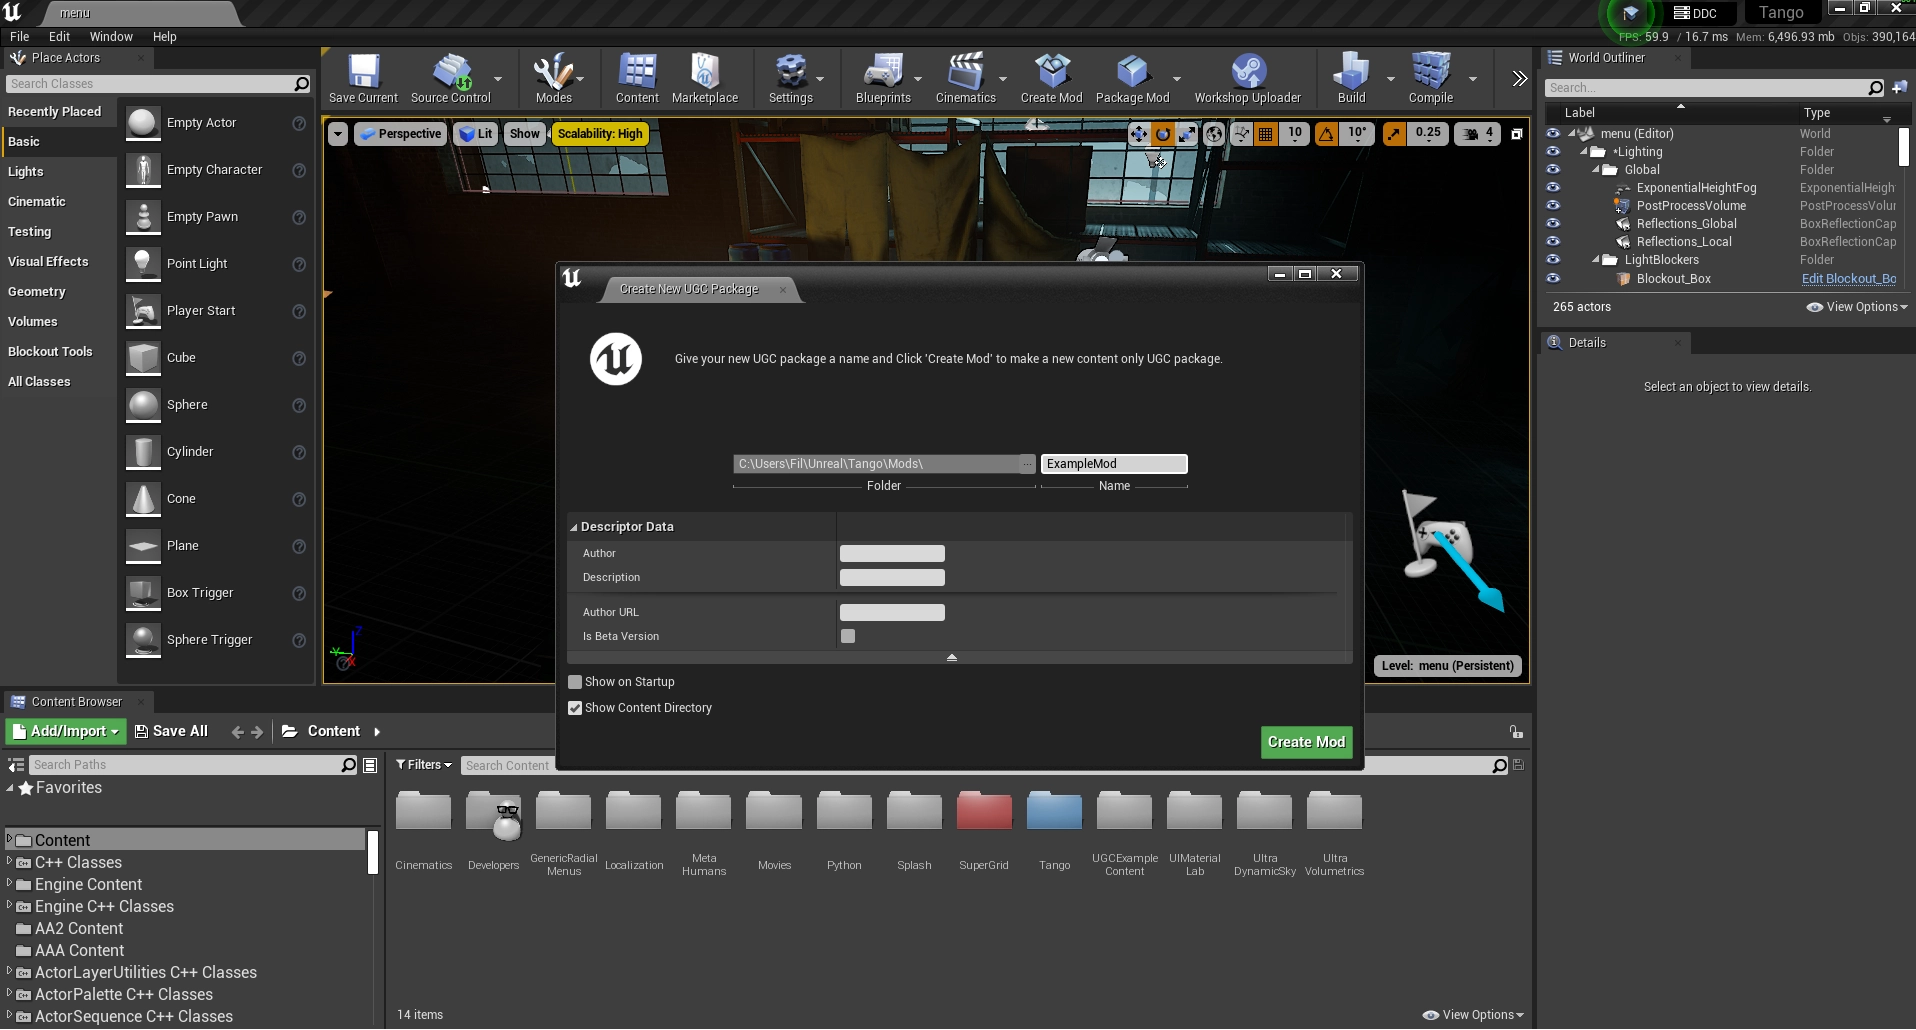Open the File menu
The height and width of the screenshot is (1030, 1916).
point(19,37)
